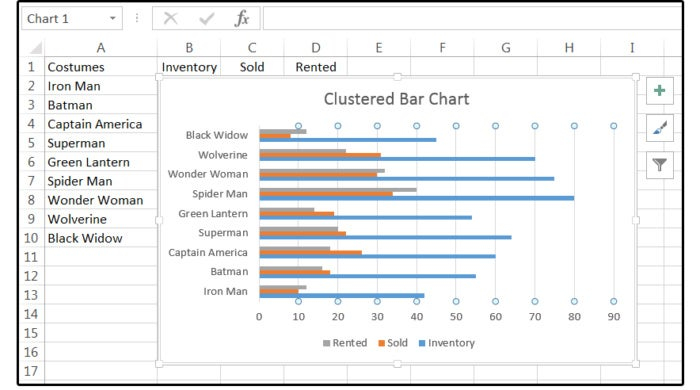Select column E header
Screen dimensions: 700x390
(379, 48)
